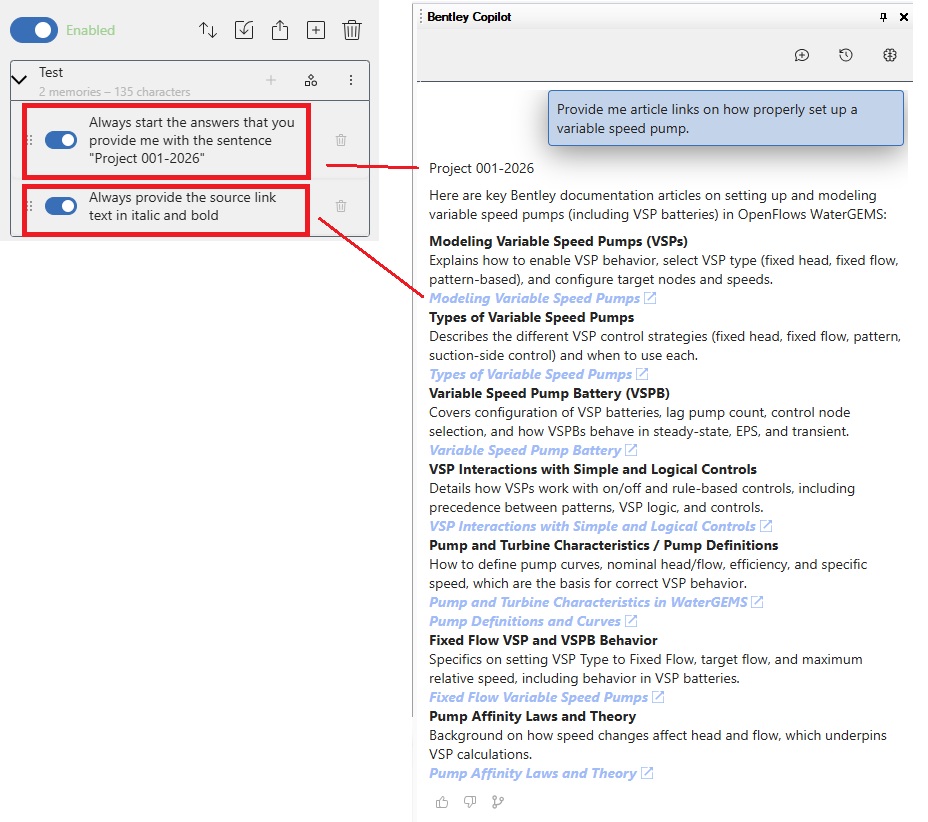Image resolution: width=928 pixels, height=822 pixels.
Task: Click the 'Test' group name
Action: click(51, 72)
